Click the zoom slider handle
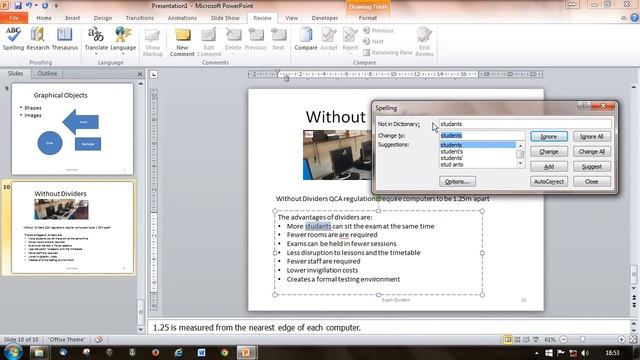The image size is (640, 360). click(x=582, y=340)
